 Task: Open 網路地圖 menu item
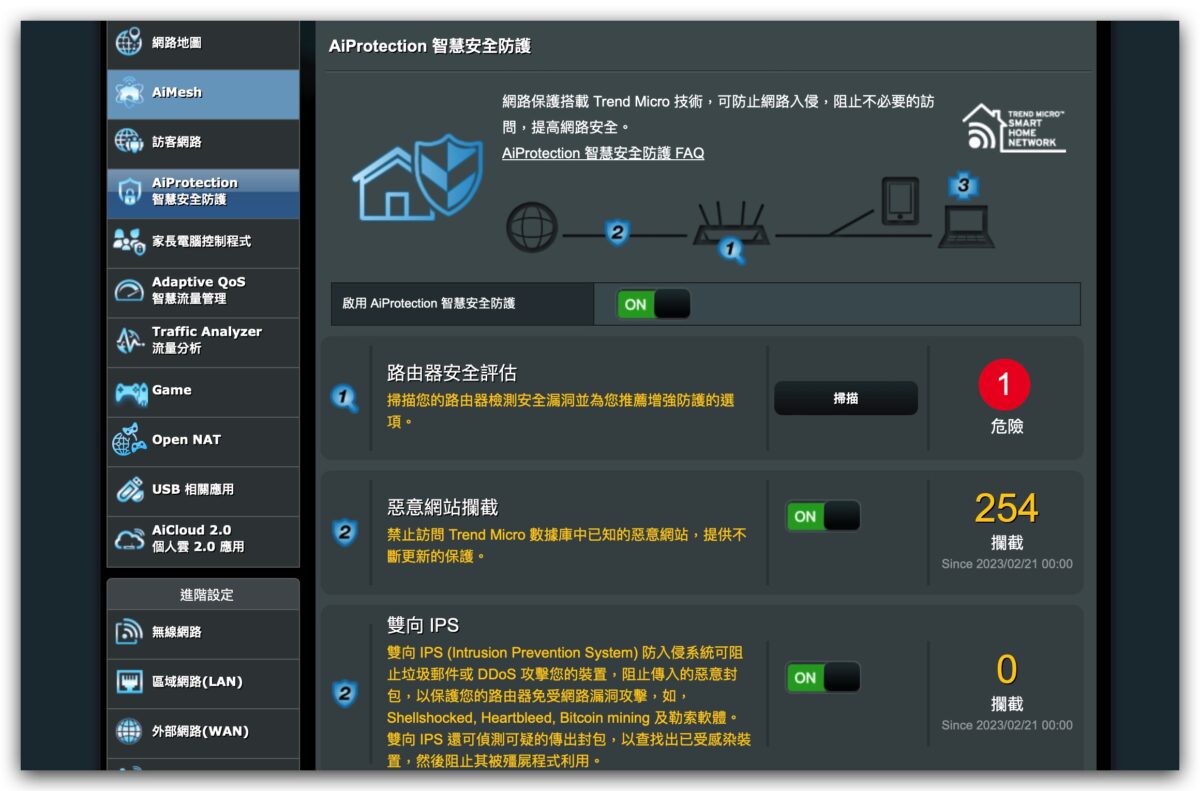pos(203,44)
